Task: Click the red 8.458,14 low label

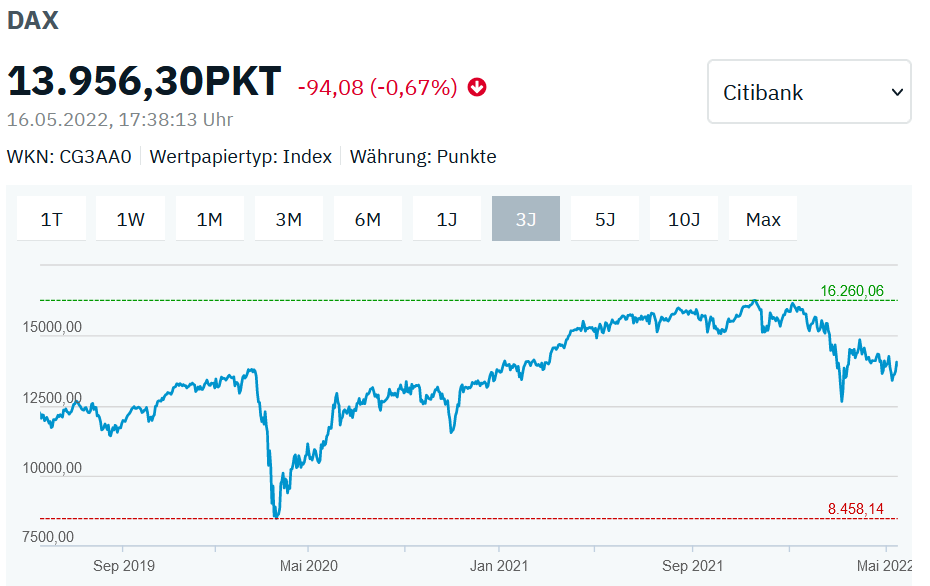Action: 855,508
